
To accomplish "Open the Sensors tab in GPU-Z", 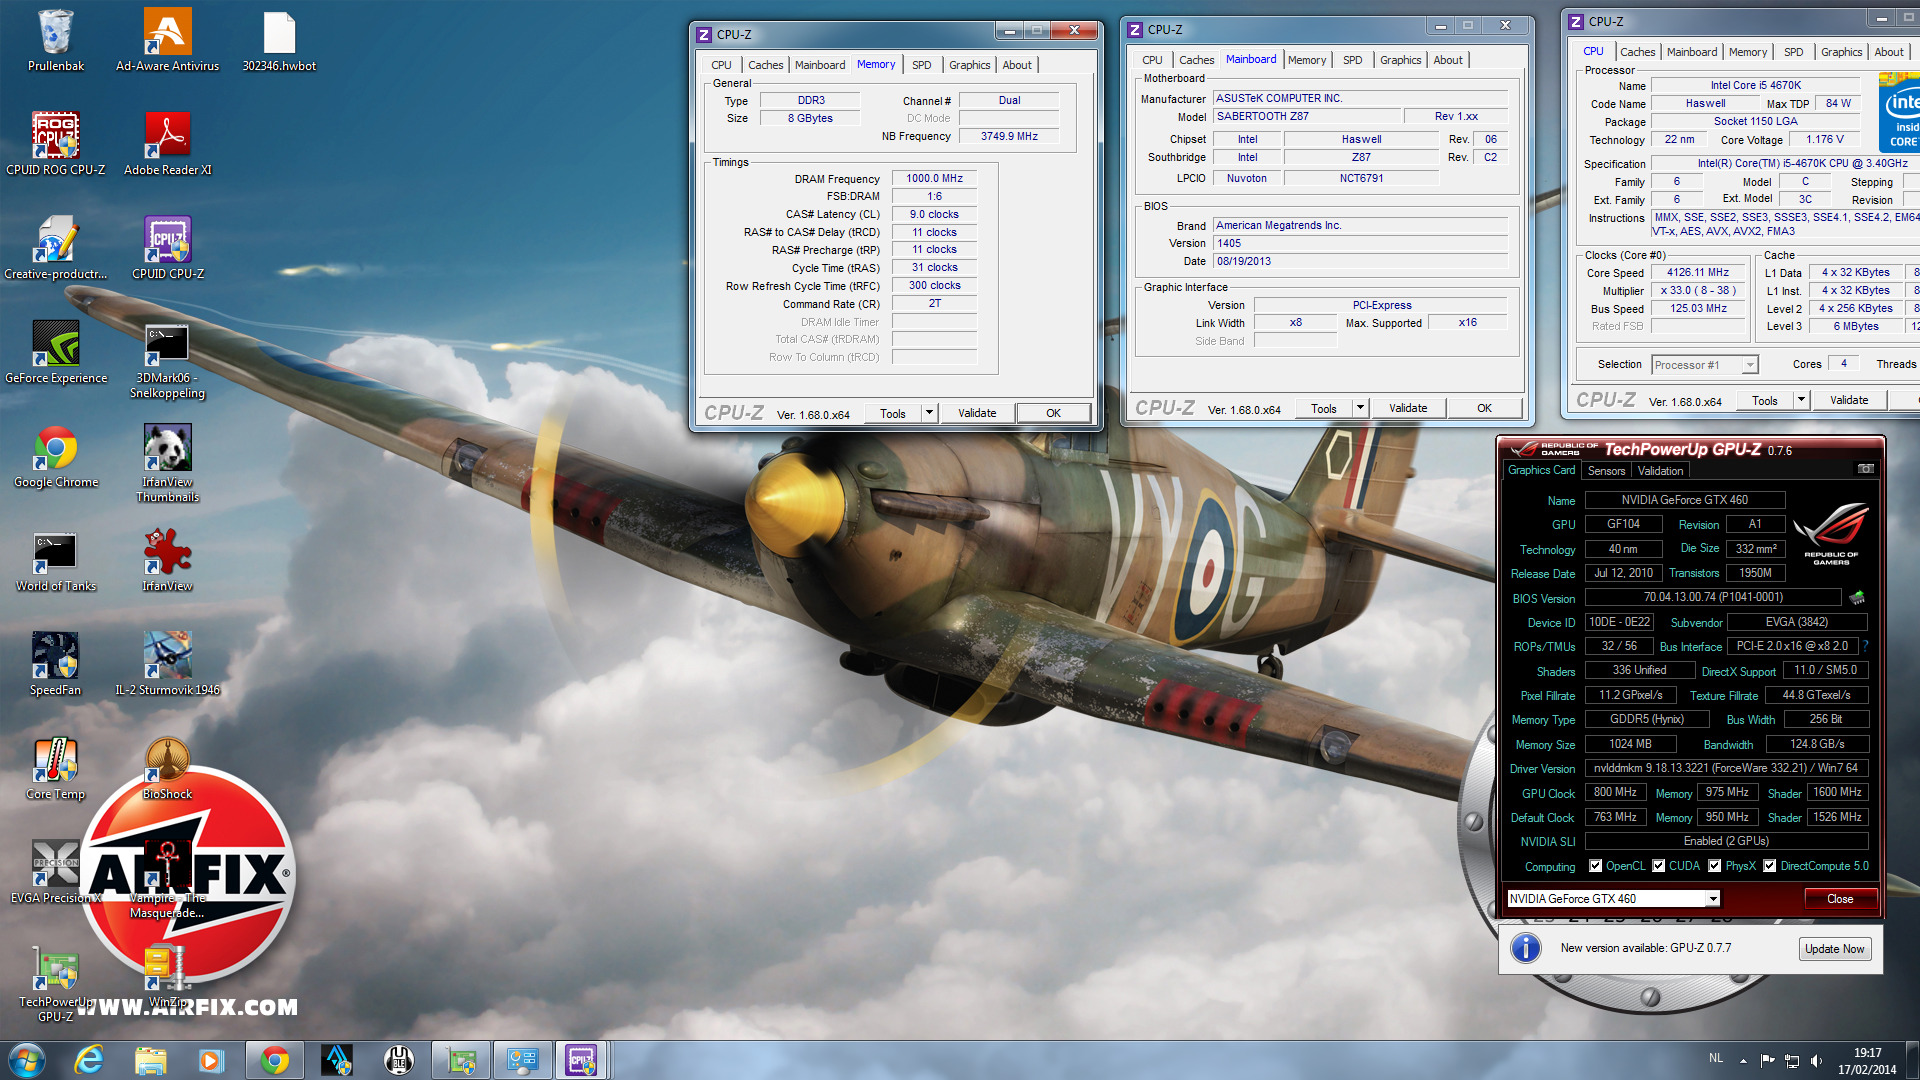I will tap(1606, 471).
